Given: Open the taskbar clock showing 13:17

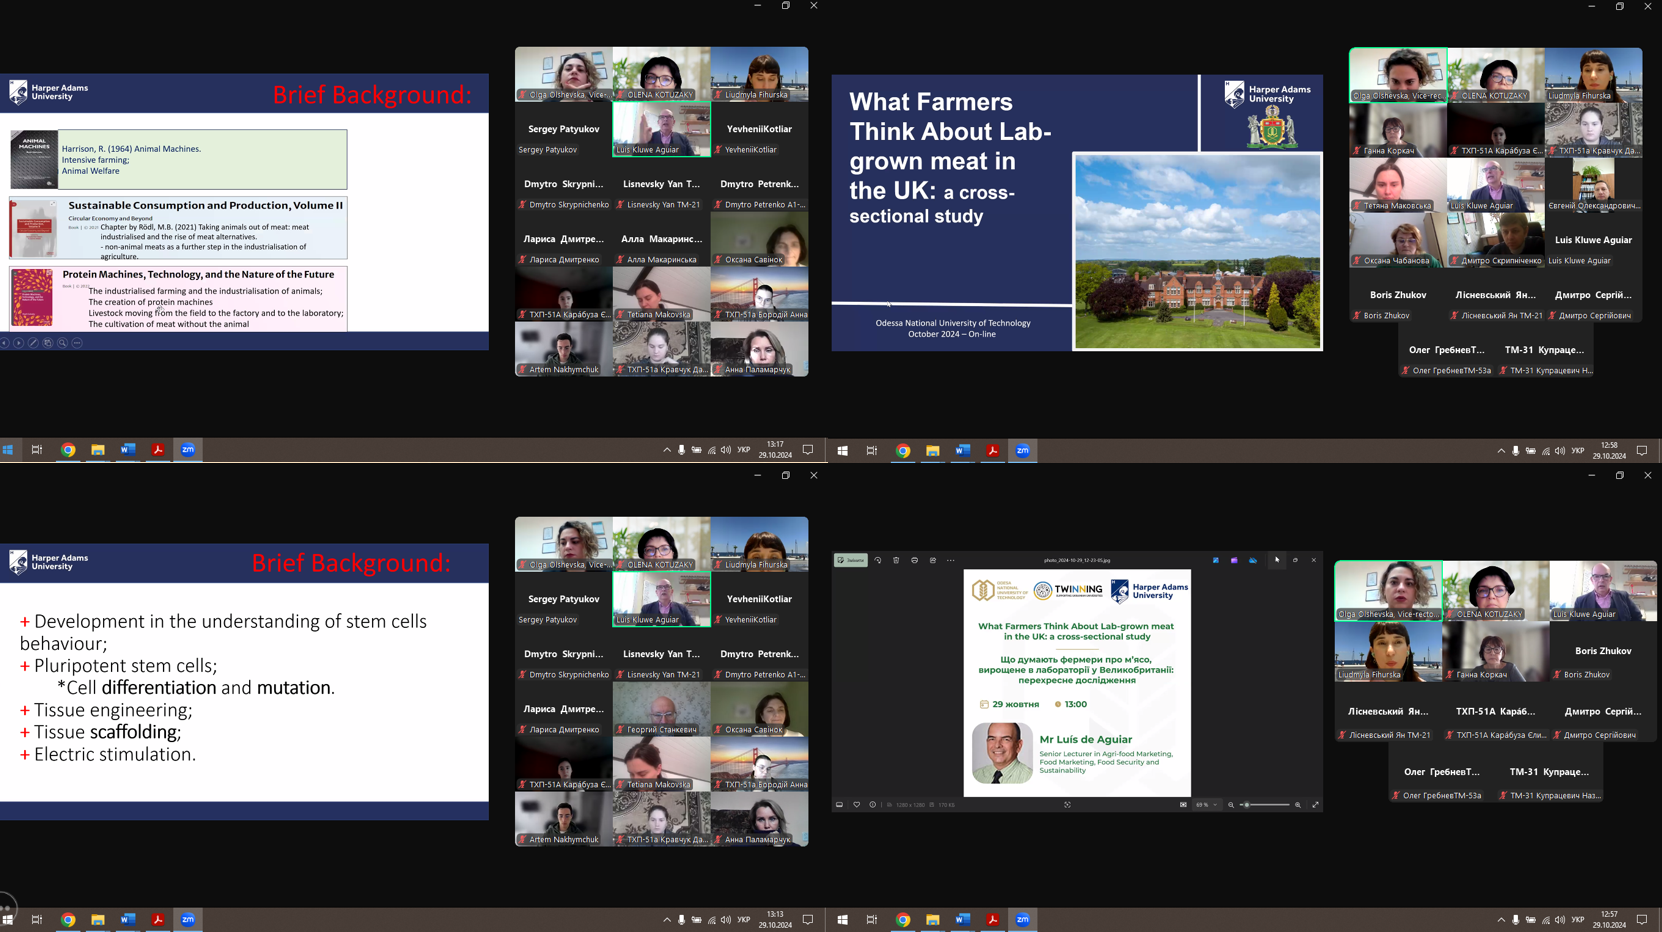Looking at the screenshot, I should tap(775, 450).
